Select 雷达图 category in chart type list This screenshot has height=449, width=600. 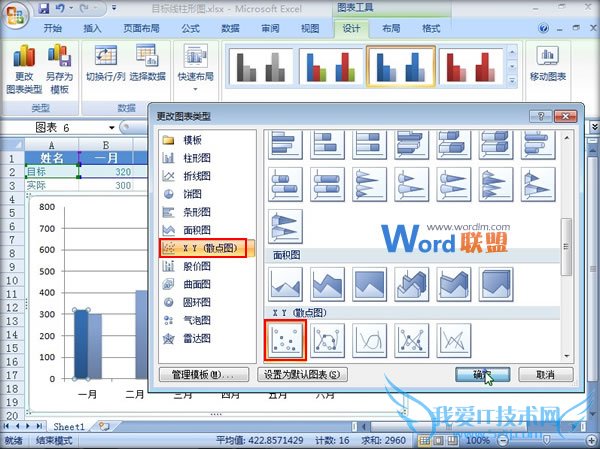207,338
